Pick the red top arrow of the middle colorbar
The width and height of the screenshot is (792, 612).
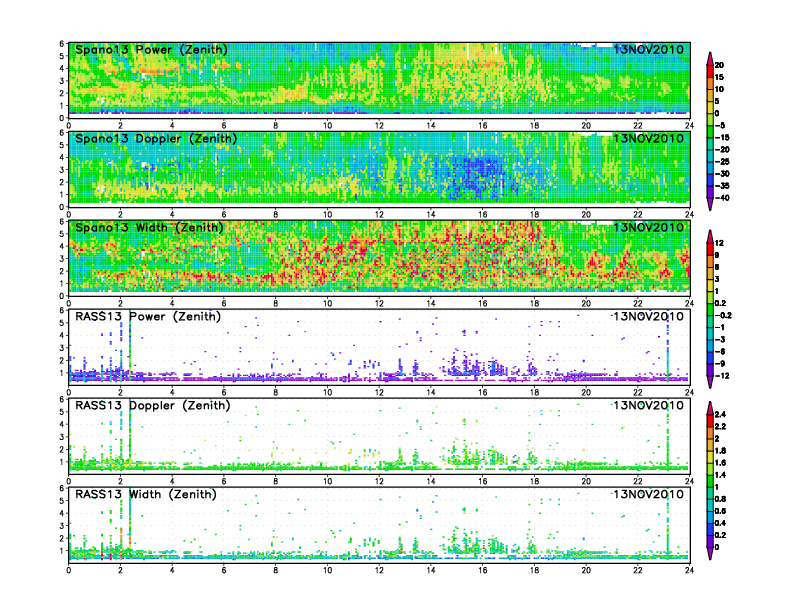(x=710, y=236)
